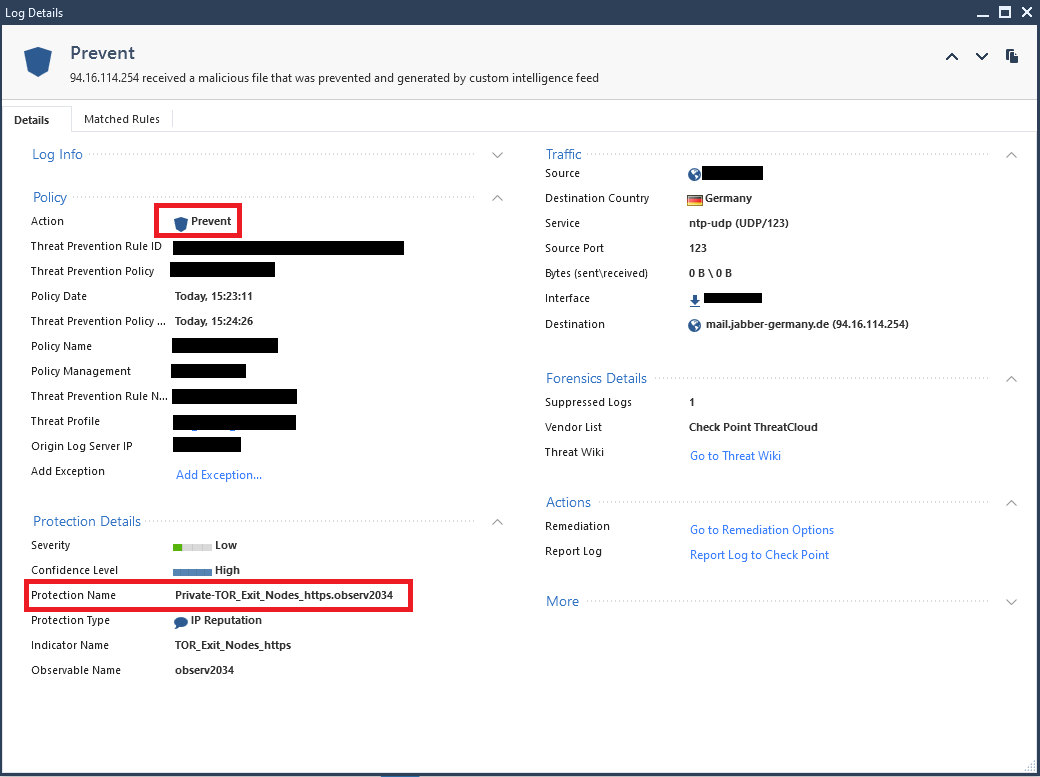This screenshot has height=777, width=1040.
Task: Click the Prevent shield icon in header
Action: pos(37,61)
